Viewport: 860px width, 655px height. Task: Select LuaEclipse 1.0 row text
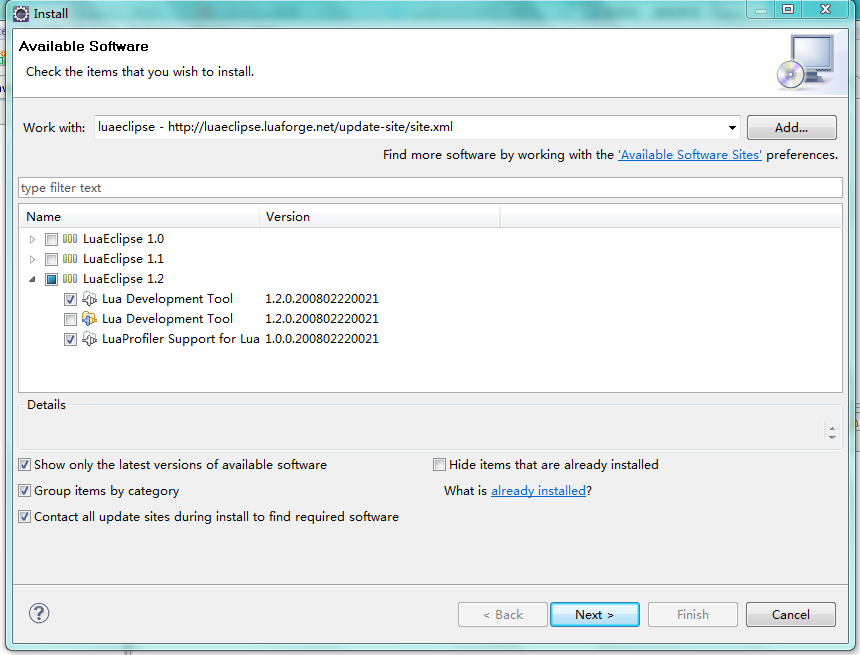point(123,239)
